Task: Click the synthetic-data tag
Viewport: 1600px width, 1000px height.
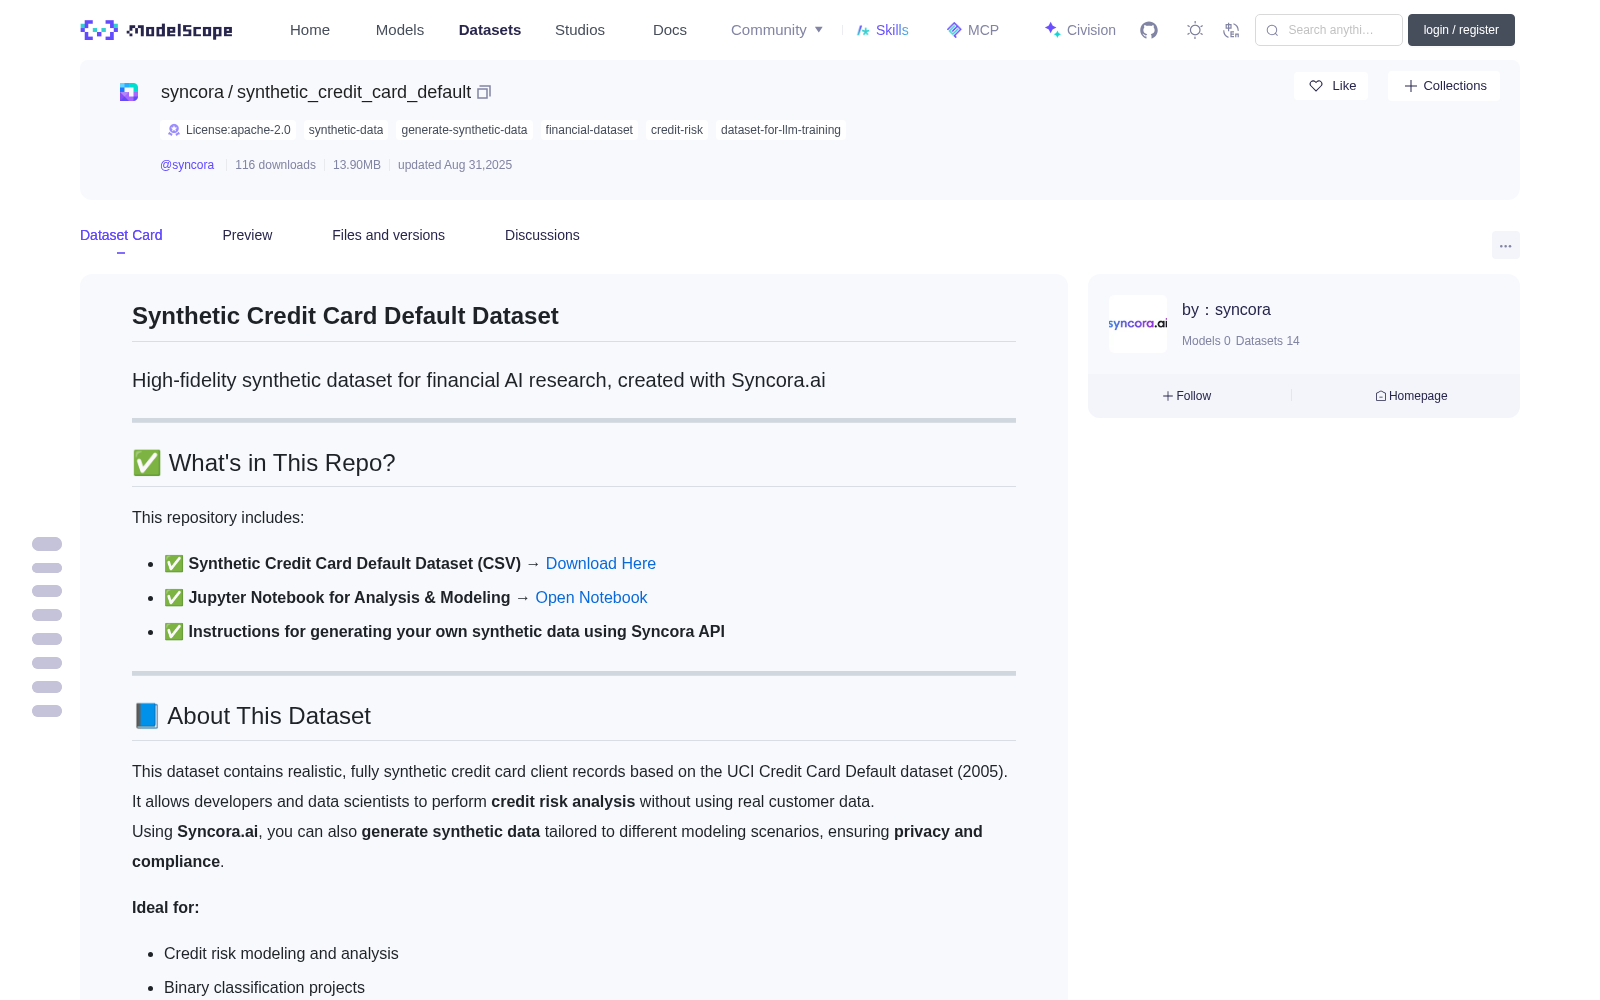Action: coord(346,130)
